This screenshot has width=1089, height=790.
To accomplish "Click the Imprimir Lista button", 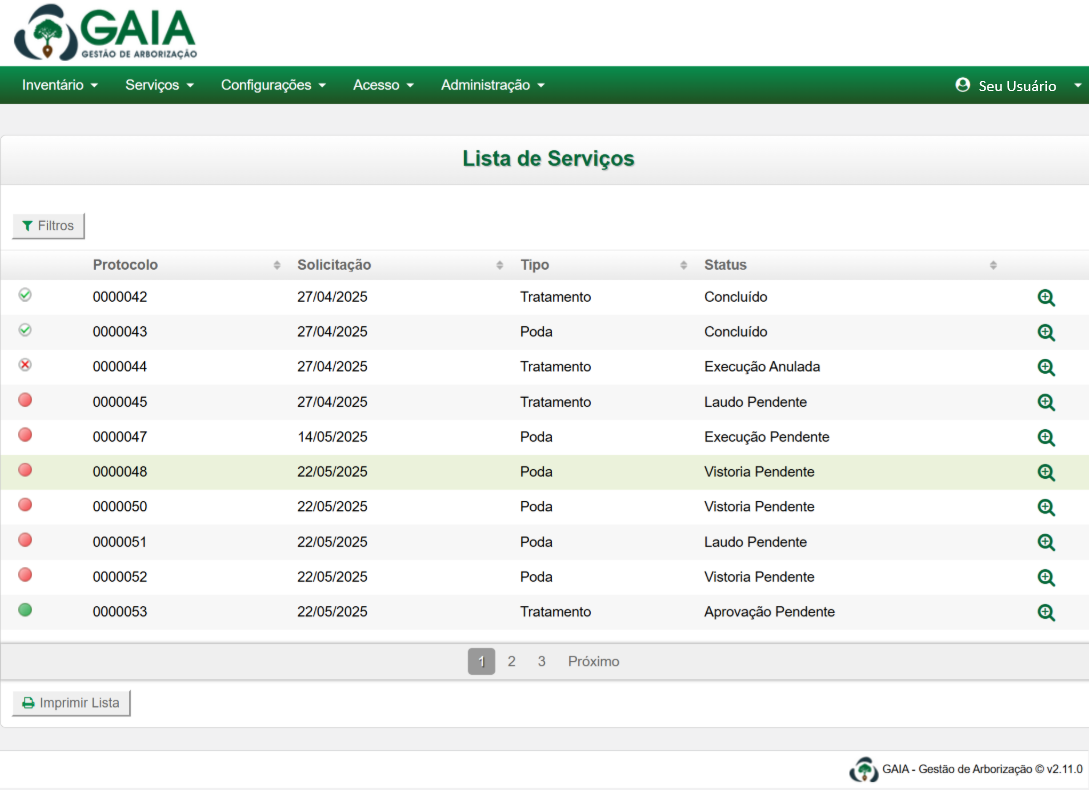I will click(72, 703).
